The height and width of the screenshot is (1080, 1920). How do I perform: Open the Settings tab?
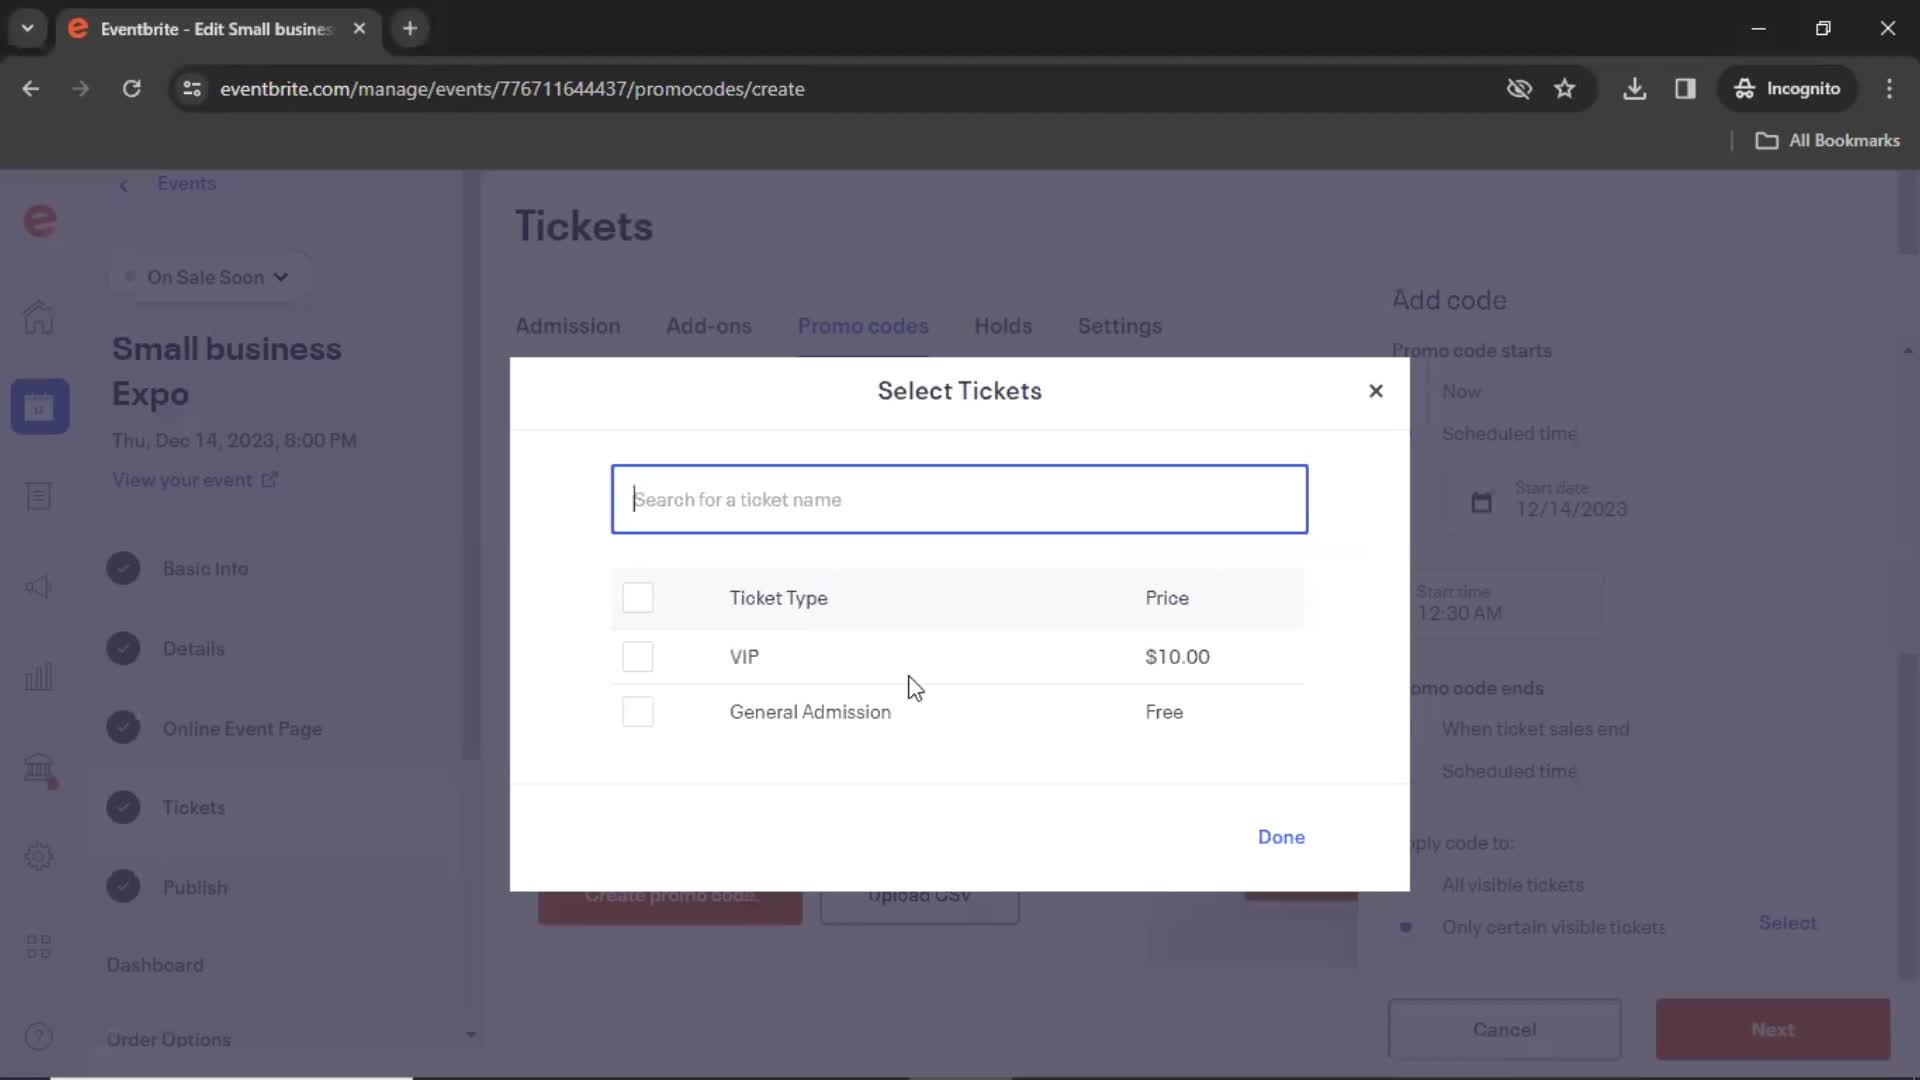click(1120, 326)
